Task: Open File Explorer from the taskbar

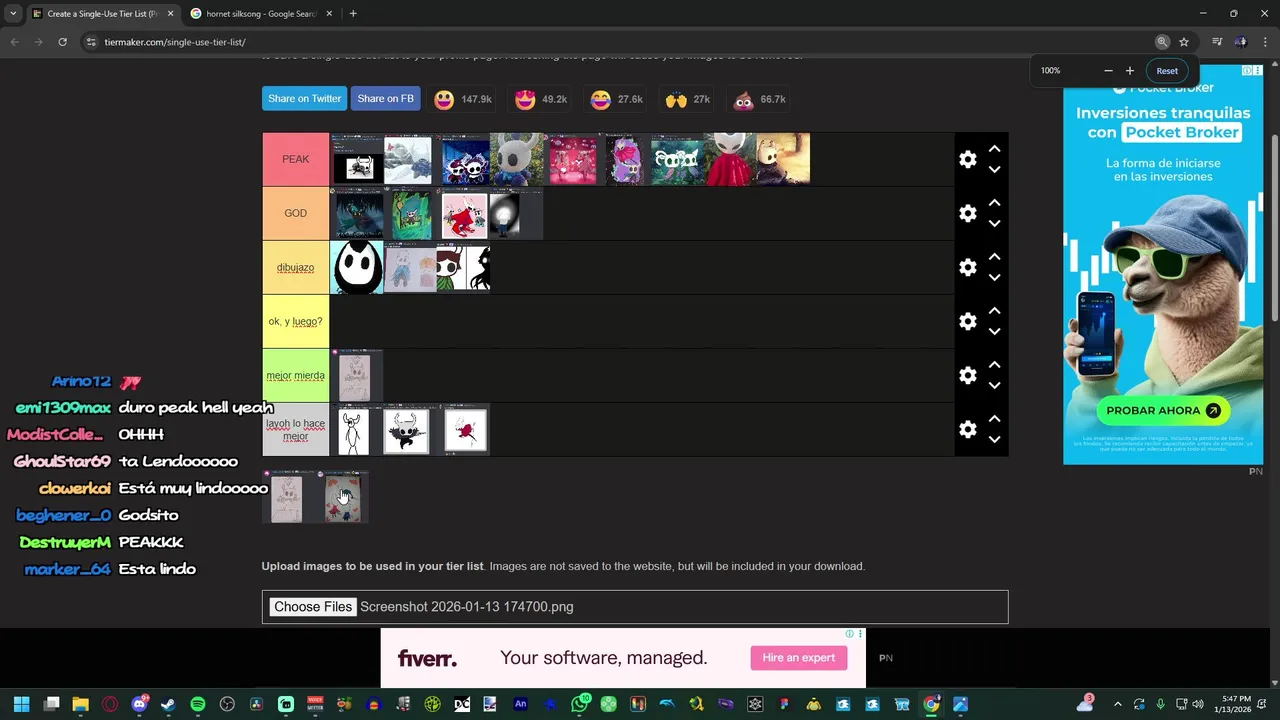Action: (x=80, y=704)
